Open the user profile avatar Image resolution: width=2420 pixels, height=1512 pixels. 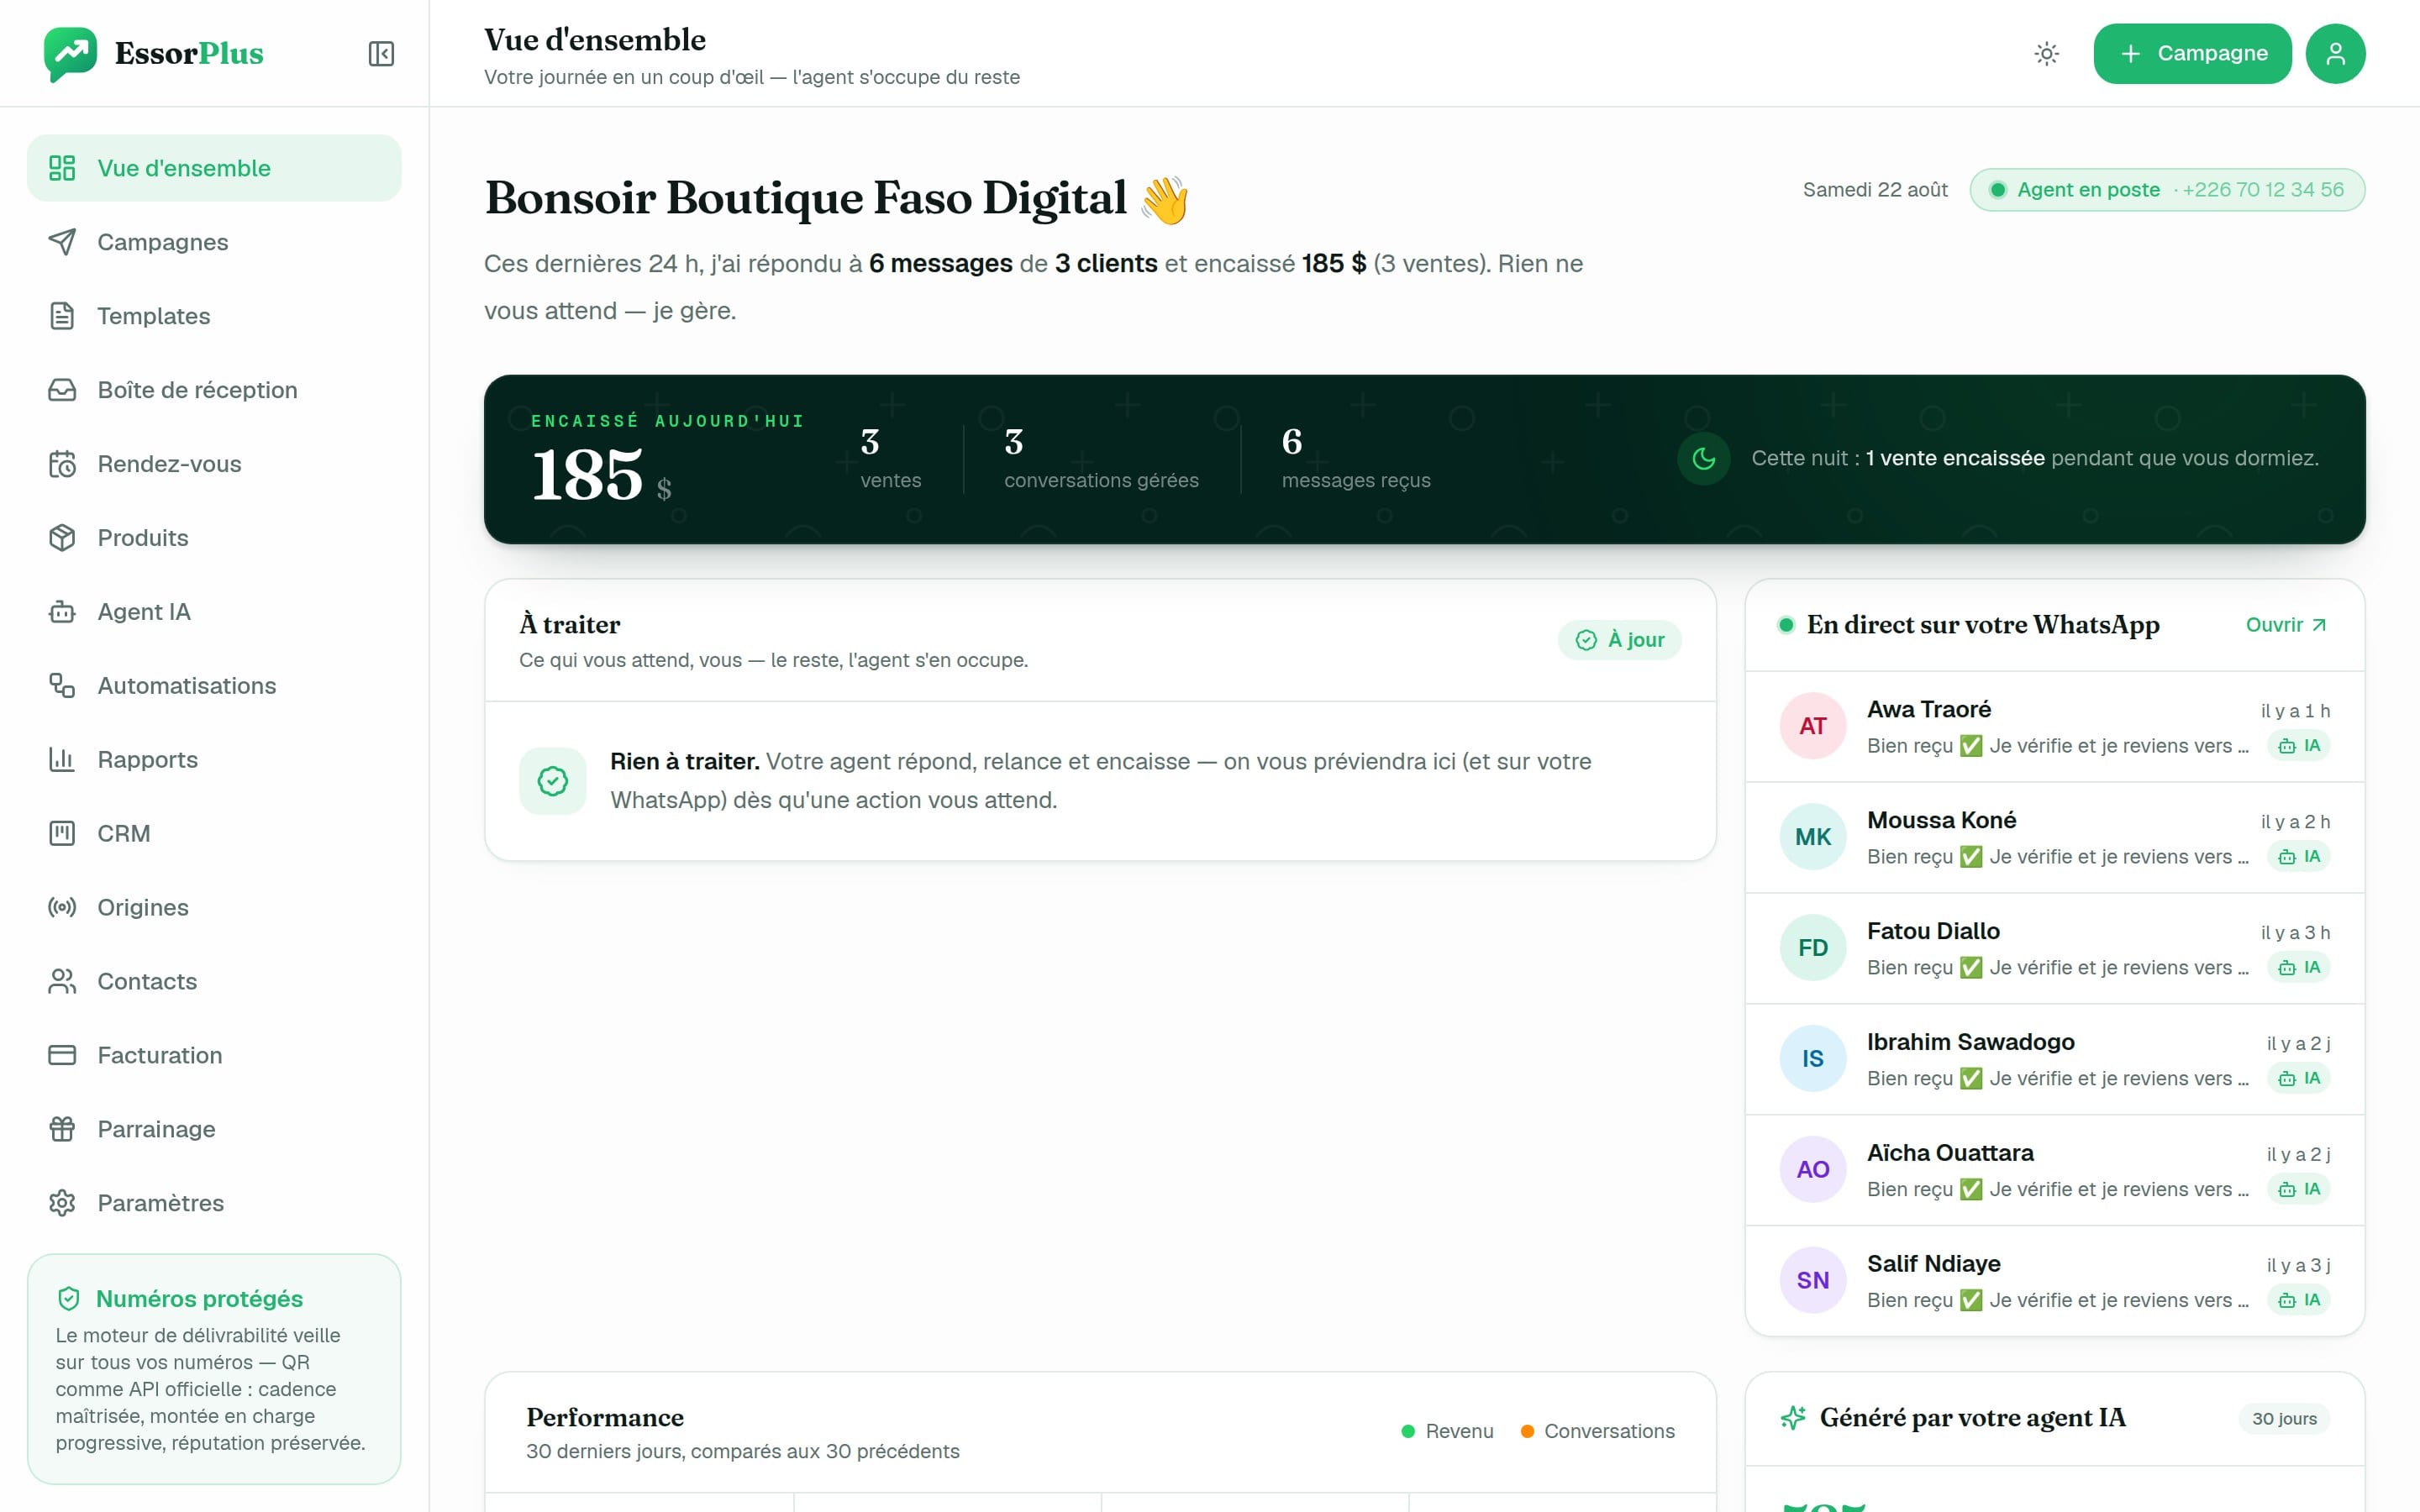pos(2335,53)
